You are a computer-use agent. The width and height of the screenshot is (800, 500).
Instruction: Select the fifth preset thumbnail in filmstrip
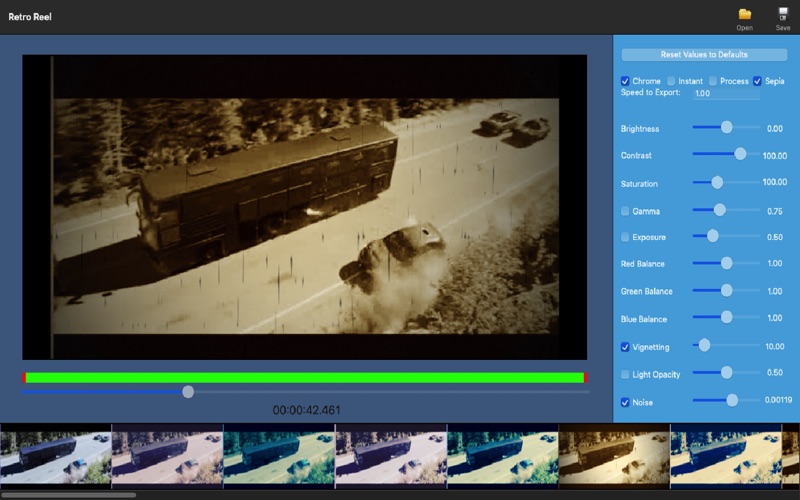503,456
